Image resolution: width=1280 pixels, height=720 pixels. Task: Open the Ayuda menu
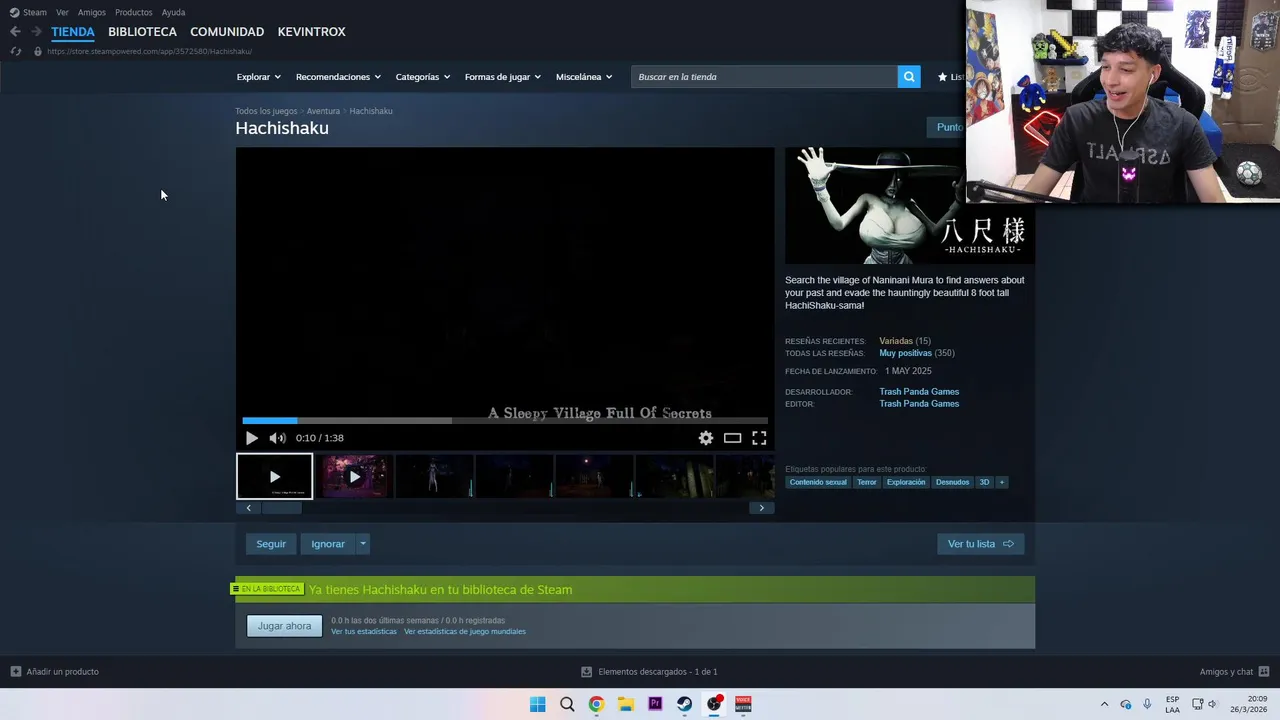pos(173,12)
